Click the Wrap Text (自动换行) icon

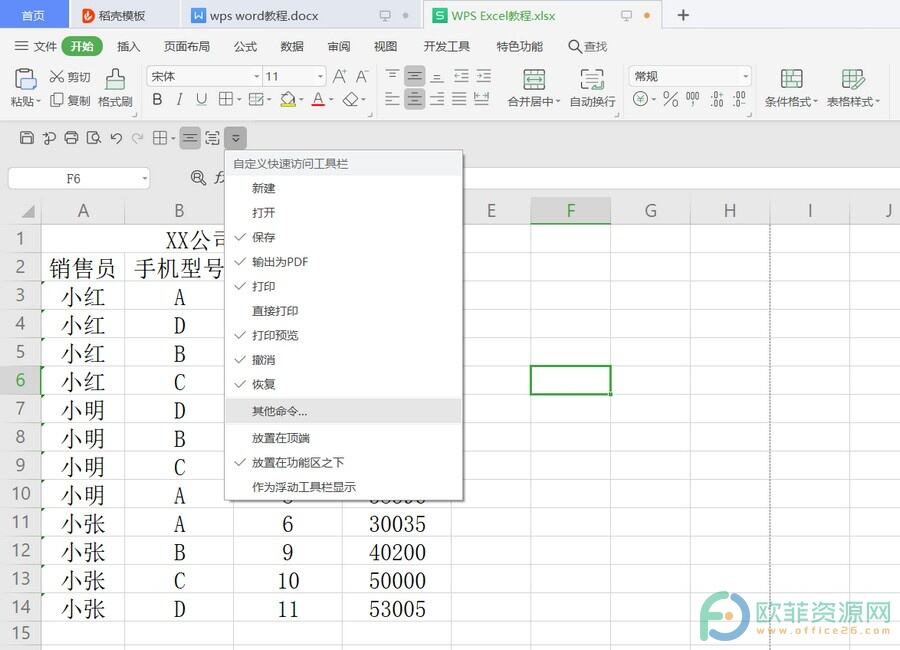[x=592, y=80]
